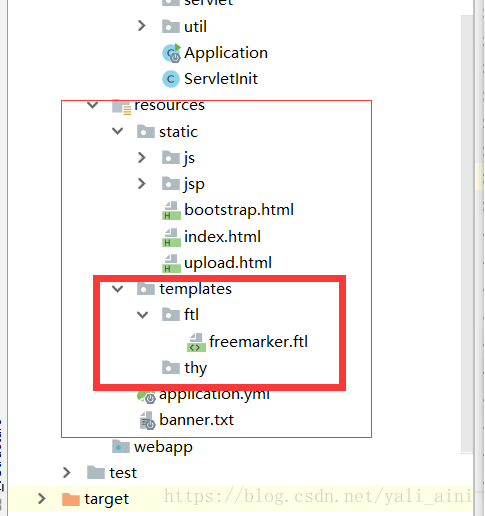Select the js folder label

189,158
